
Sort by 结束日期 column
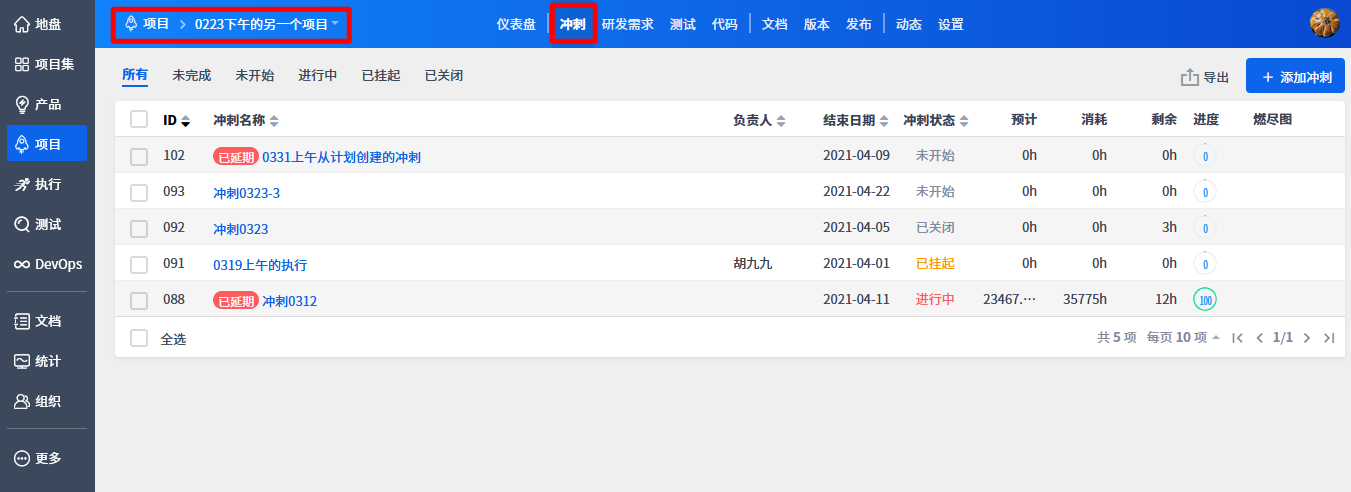point(856,120)
